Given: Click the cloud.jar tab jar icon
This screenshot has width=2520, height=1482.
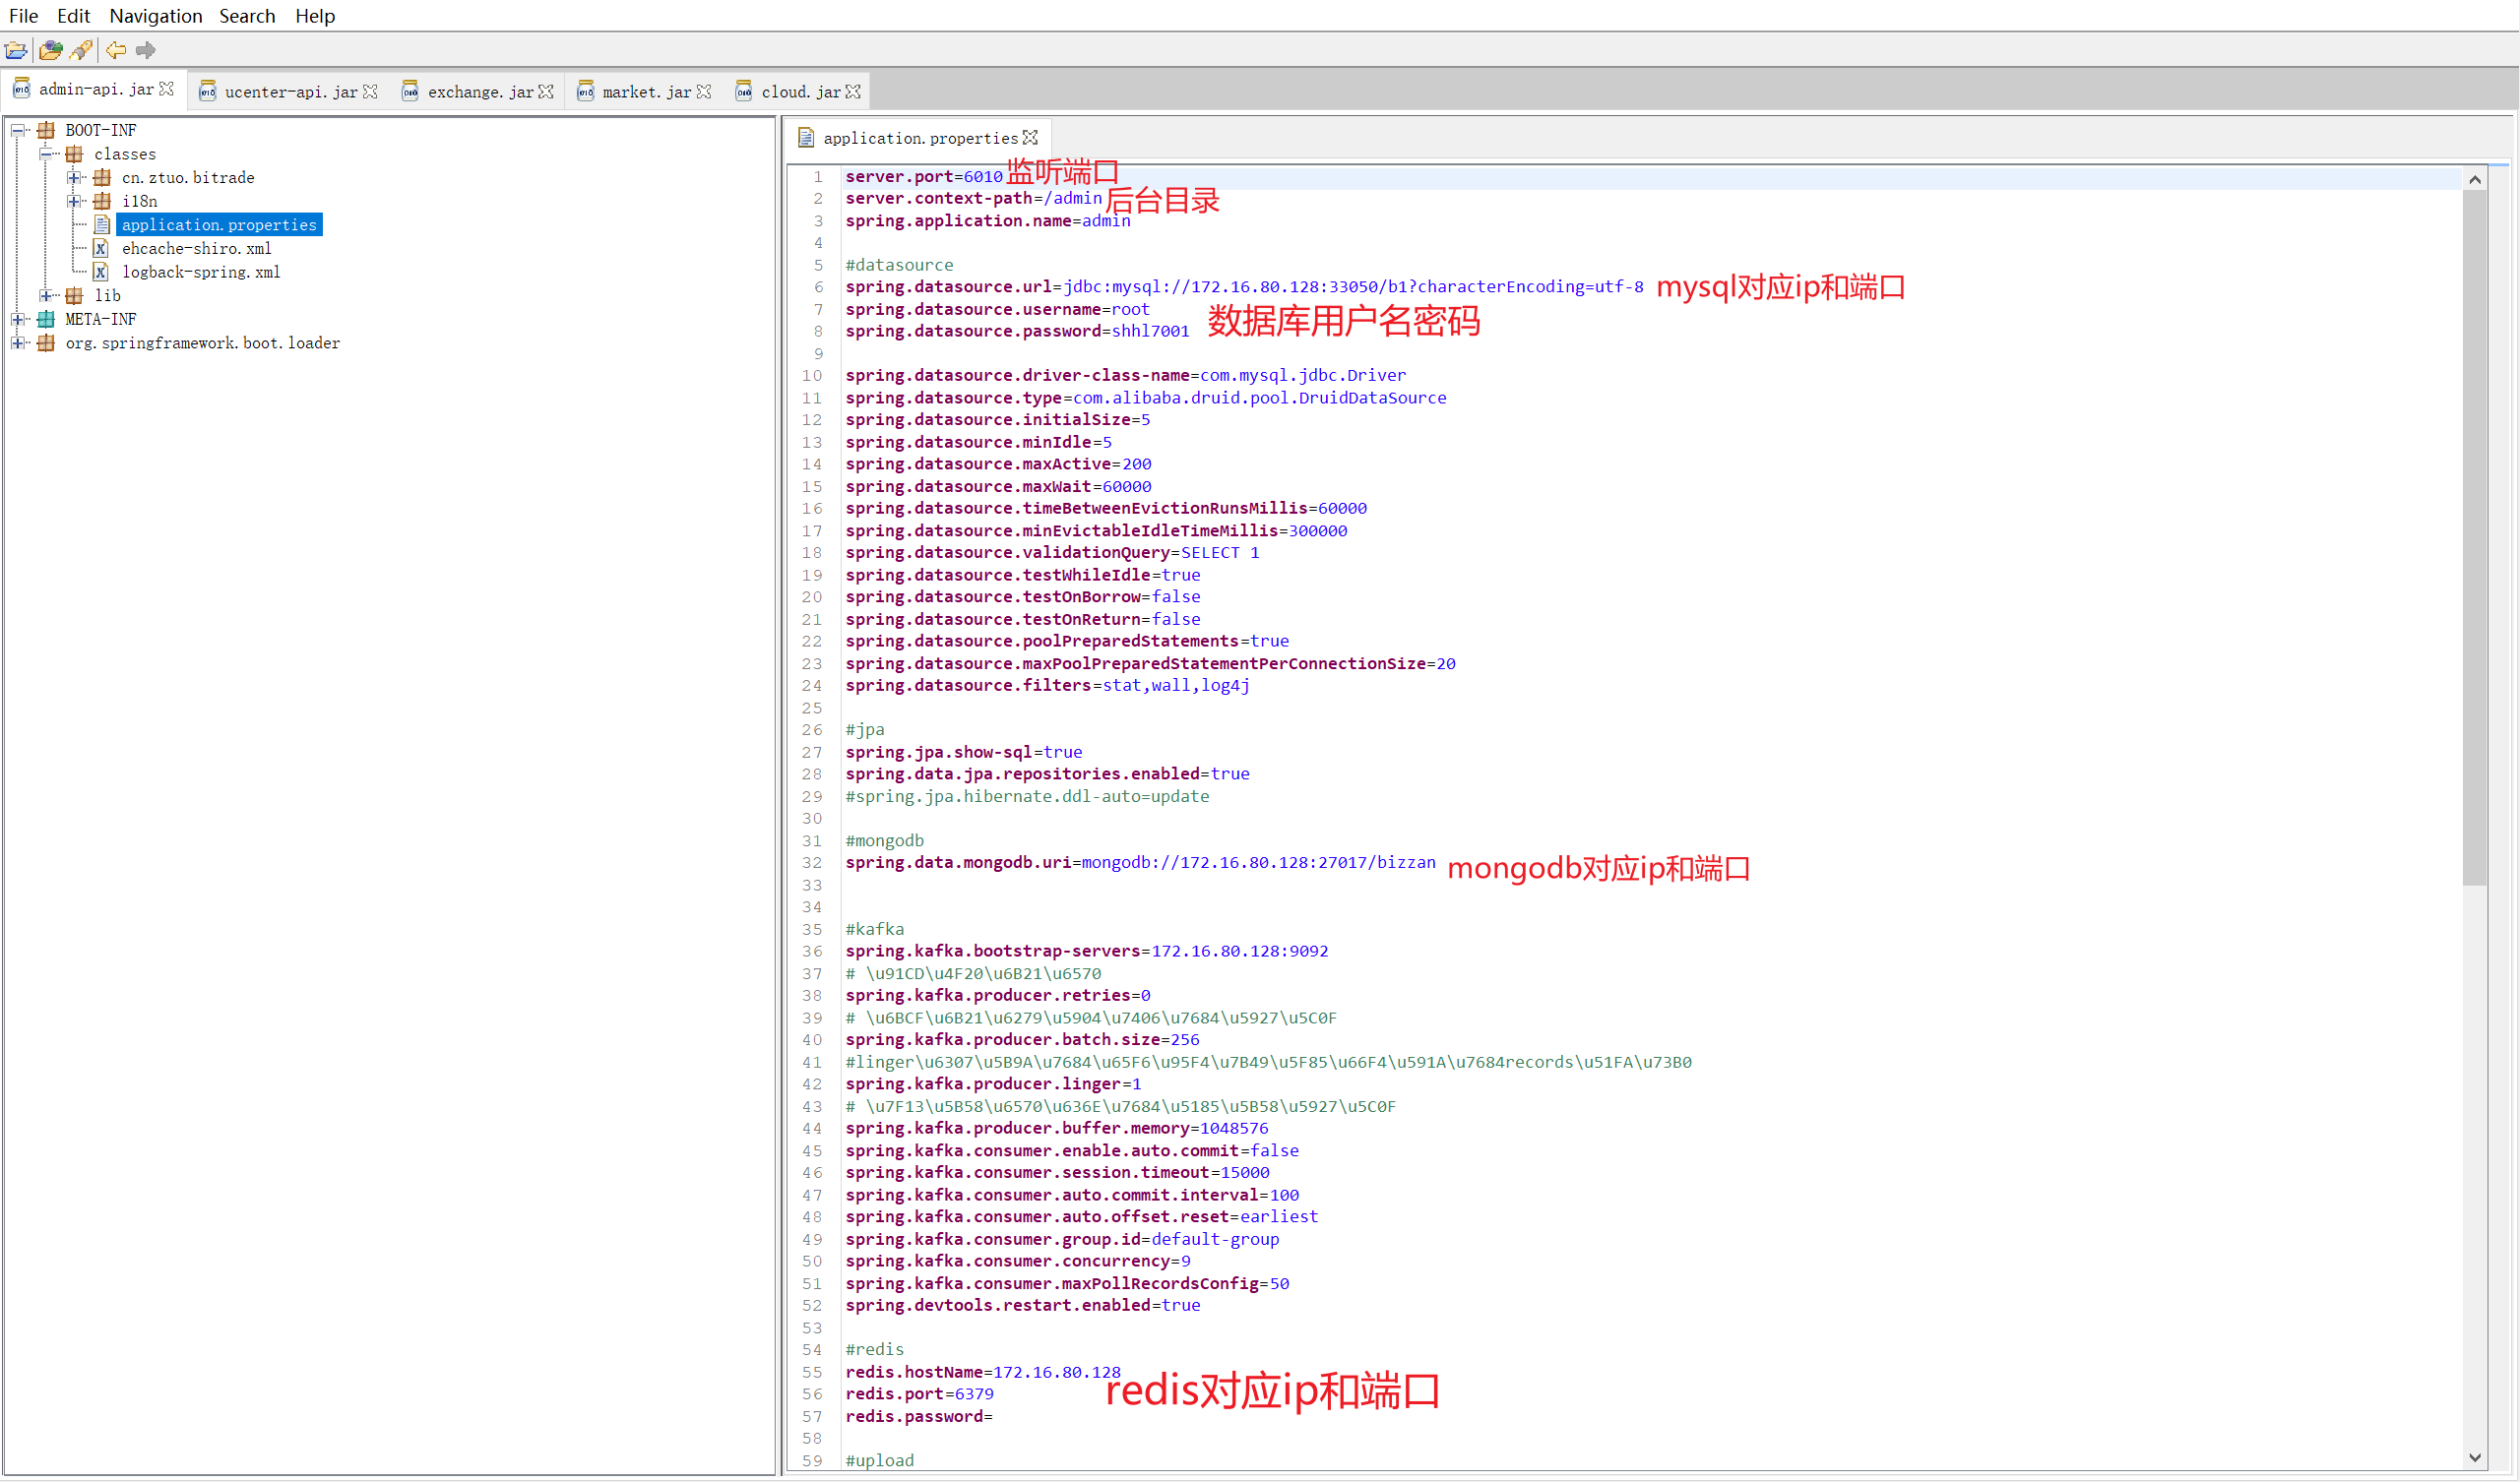Looking at the screenshot, I should point(743,92).
